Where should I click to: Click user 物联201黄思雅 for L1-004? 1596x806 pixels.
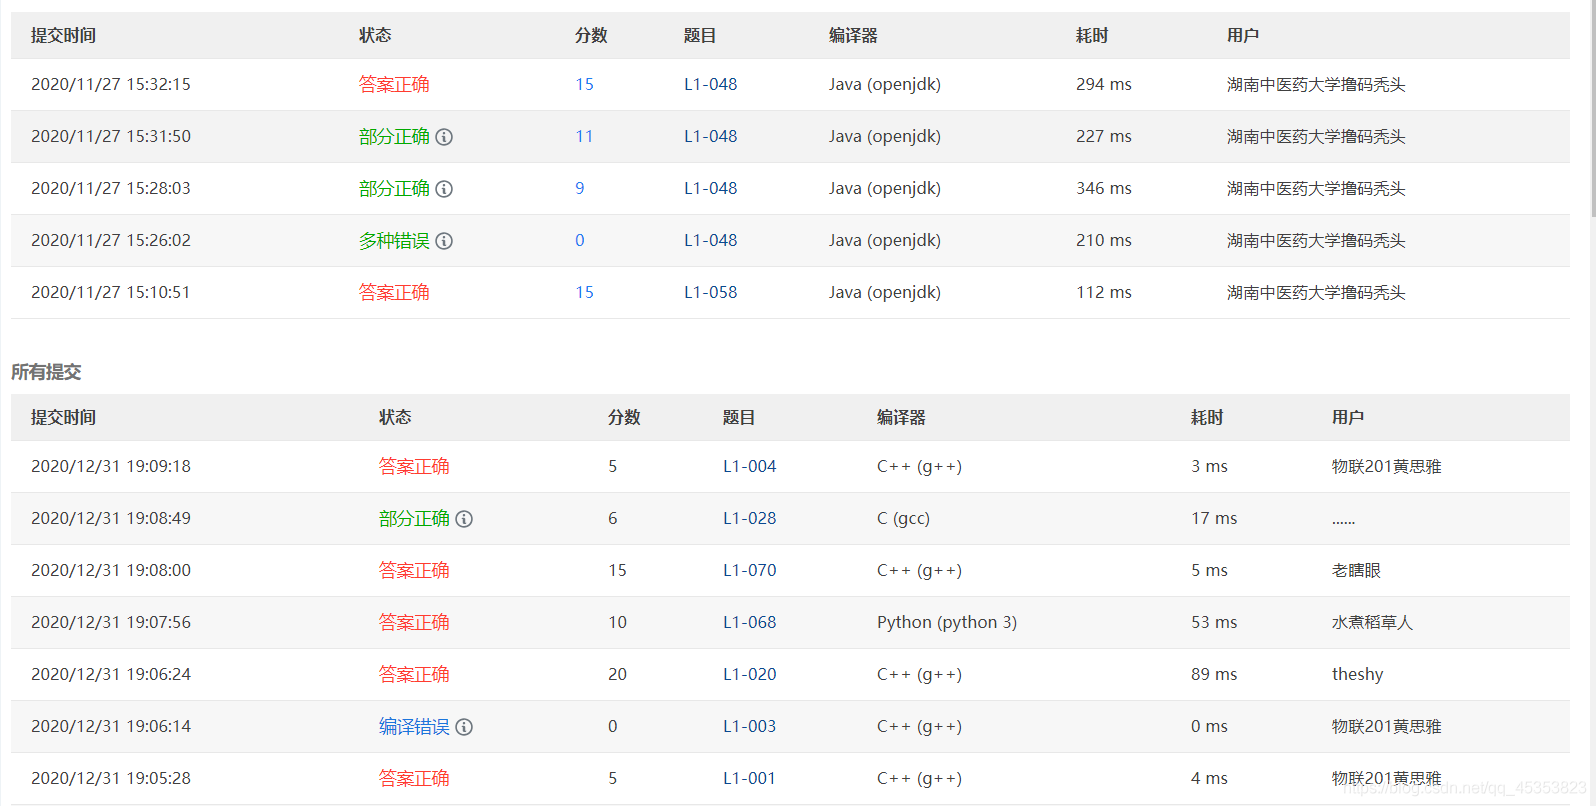pos(1387,466)
